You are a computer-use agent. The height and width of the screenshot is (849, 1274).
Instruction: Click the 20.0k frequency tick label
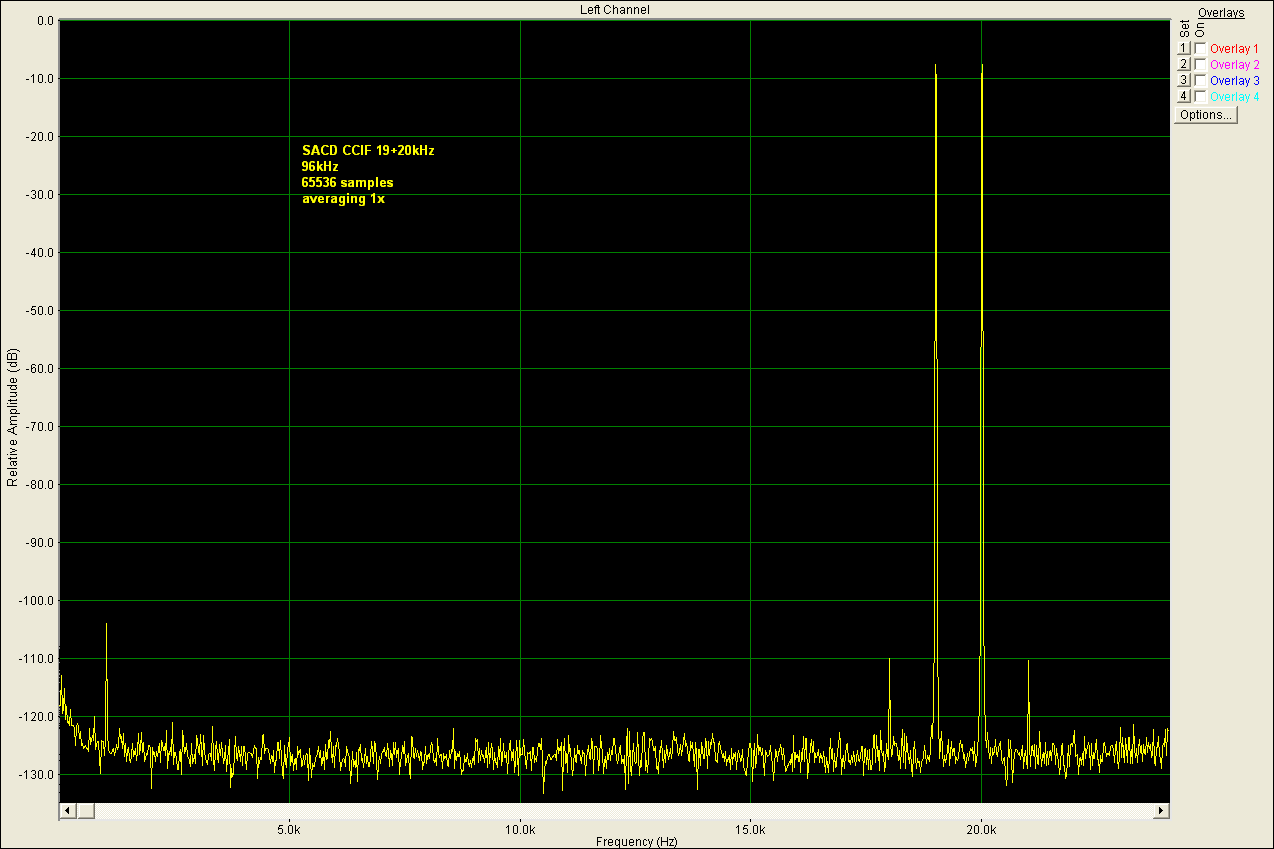pyautogui.click(x=981, y=830)
